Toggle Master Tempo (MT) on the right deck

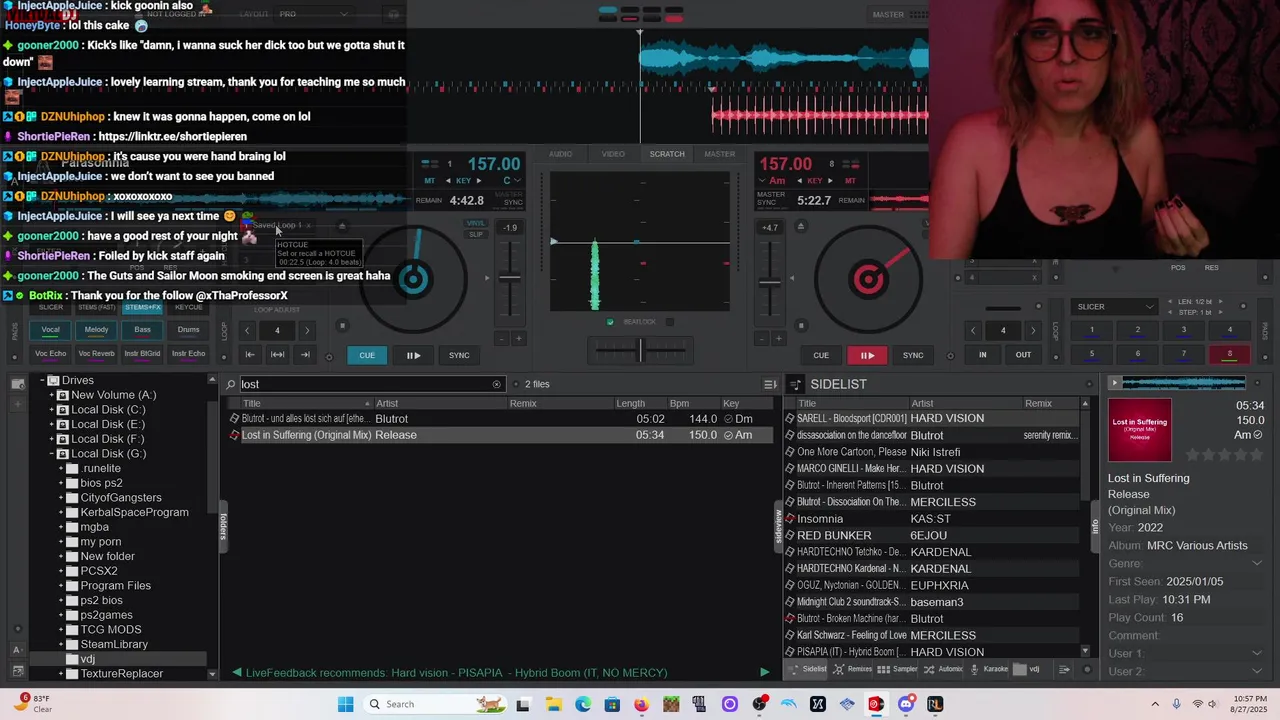pos(850,181)
